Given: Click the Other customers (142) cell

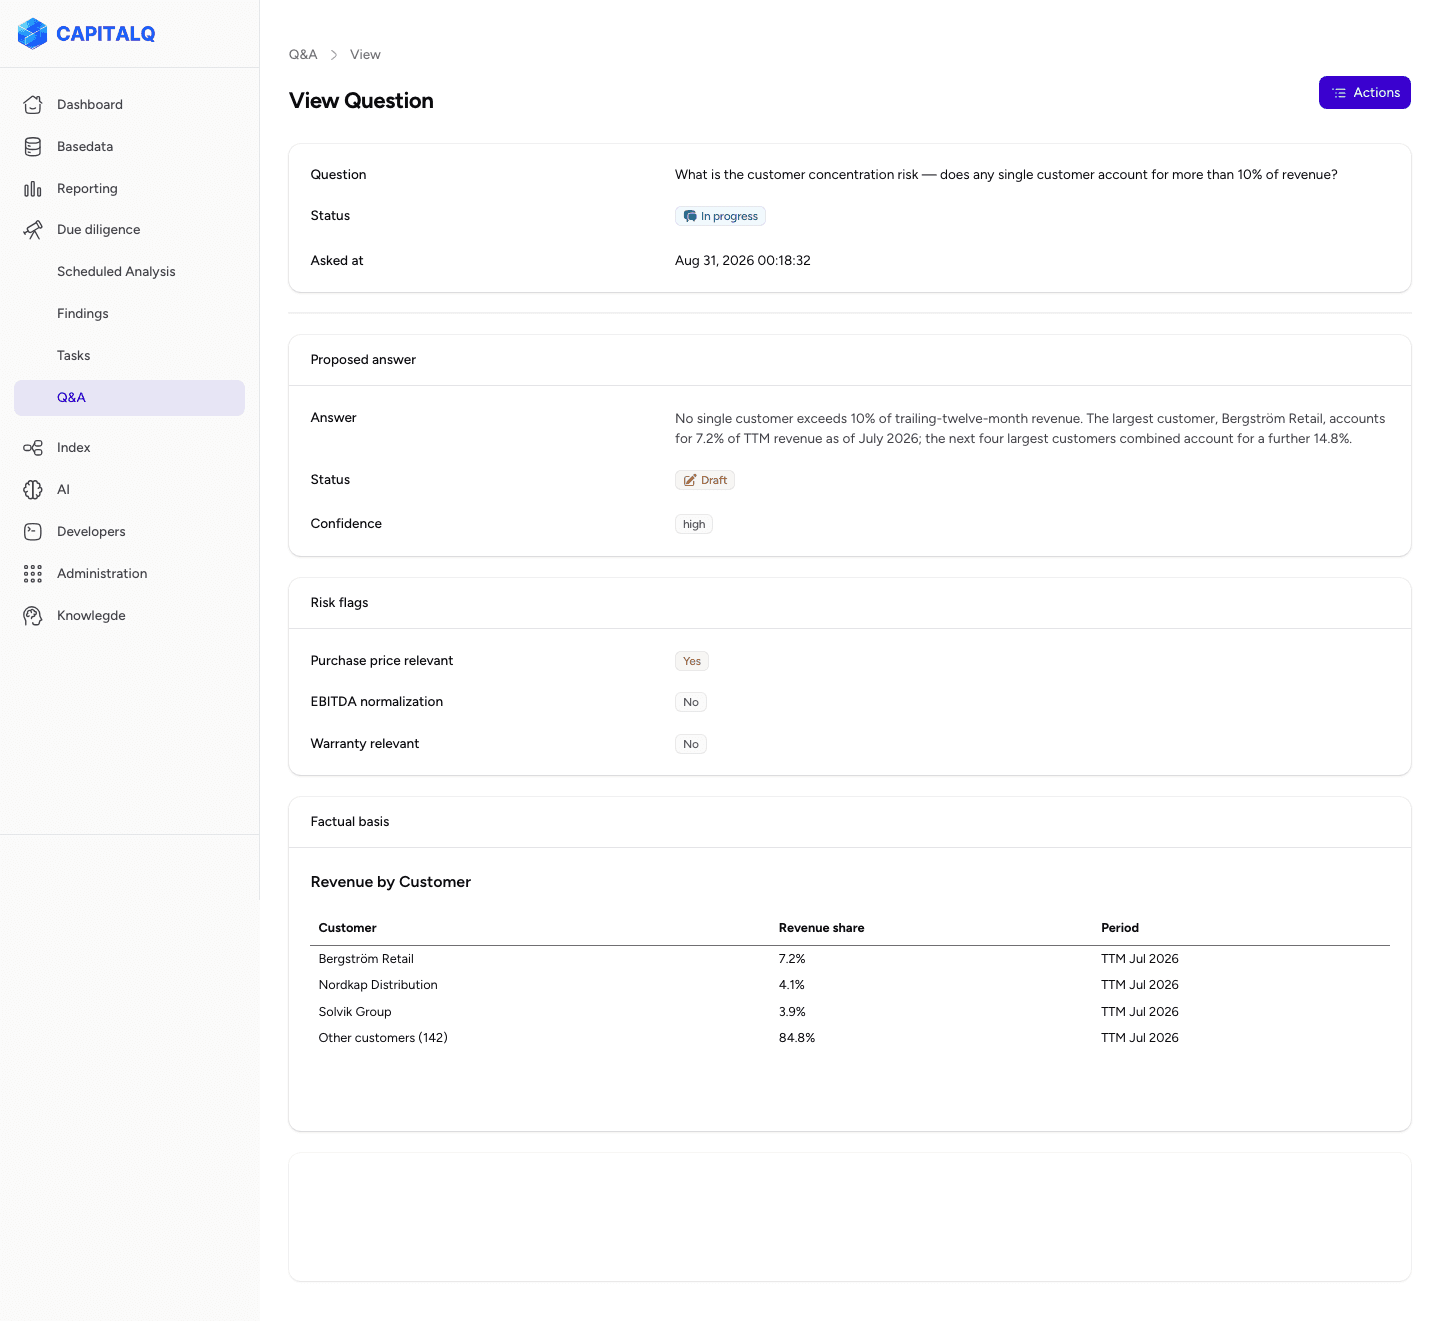Looking at the screenshot, I should pos(383,1038).
